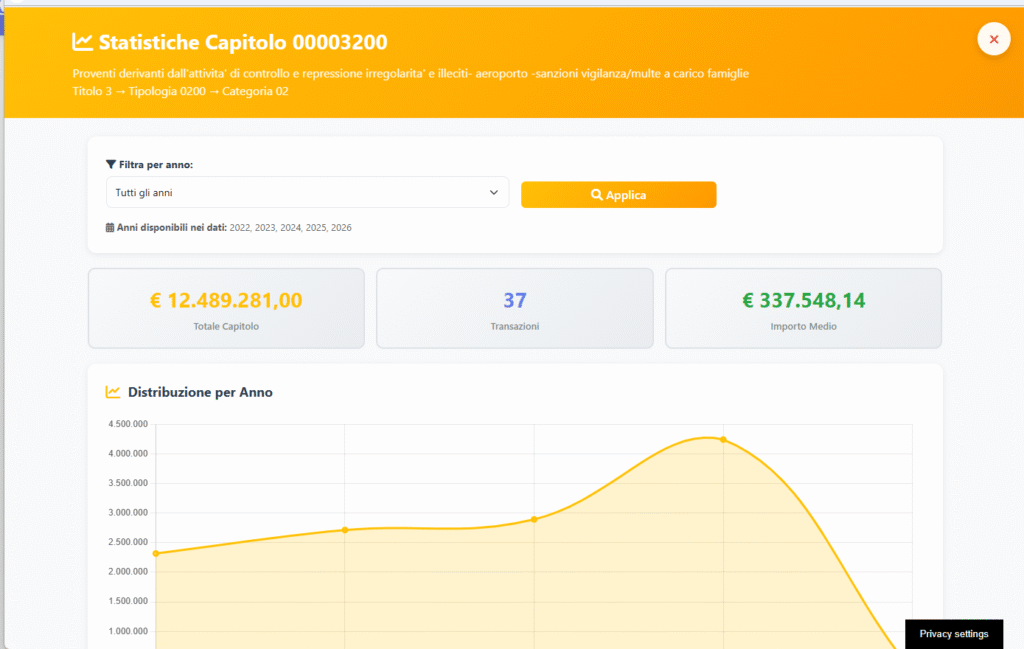Click the line-chart icon beside Distribuzione per Anno
Image resolution: width=1024 pixels, height=649 pixels.
pos(114,392)
